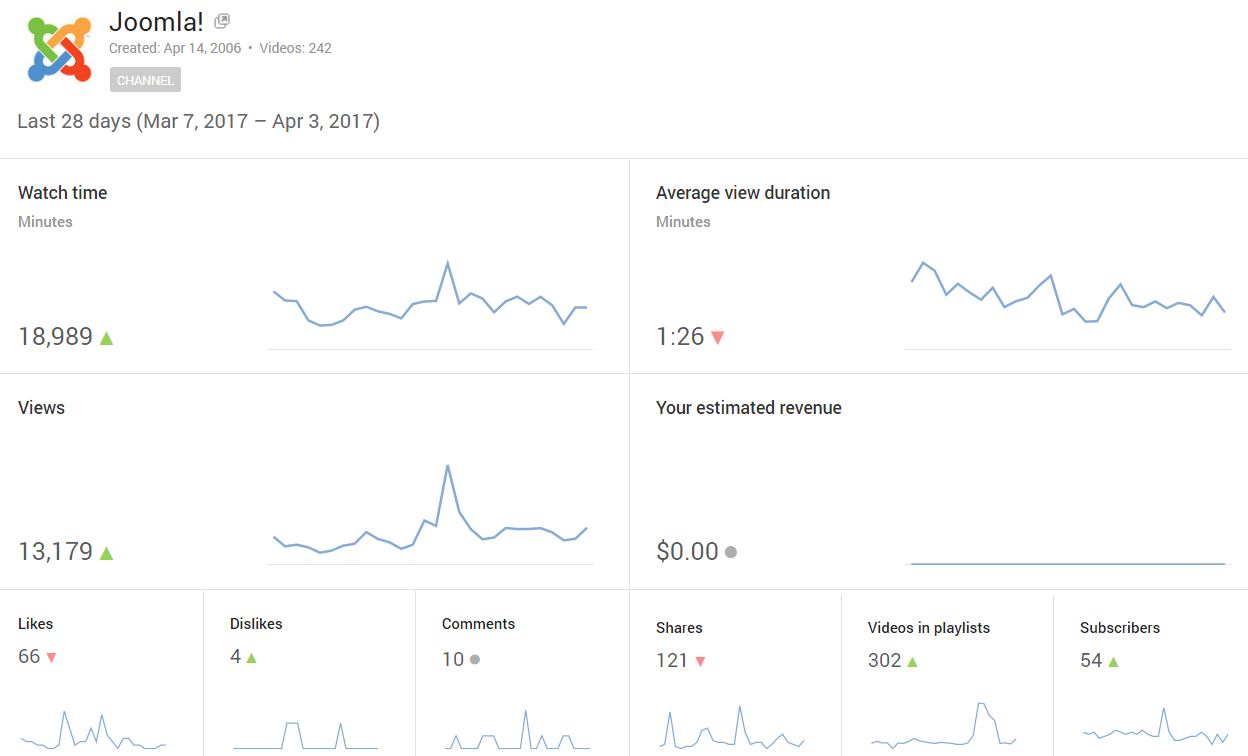Open the Dislikes metric card
Viewport: 1248px width, 756px height.
click(309, 673)
